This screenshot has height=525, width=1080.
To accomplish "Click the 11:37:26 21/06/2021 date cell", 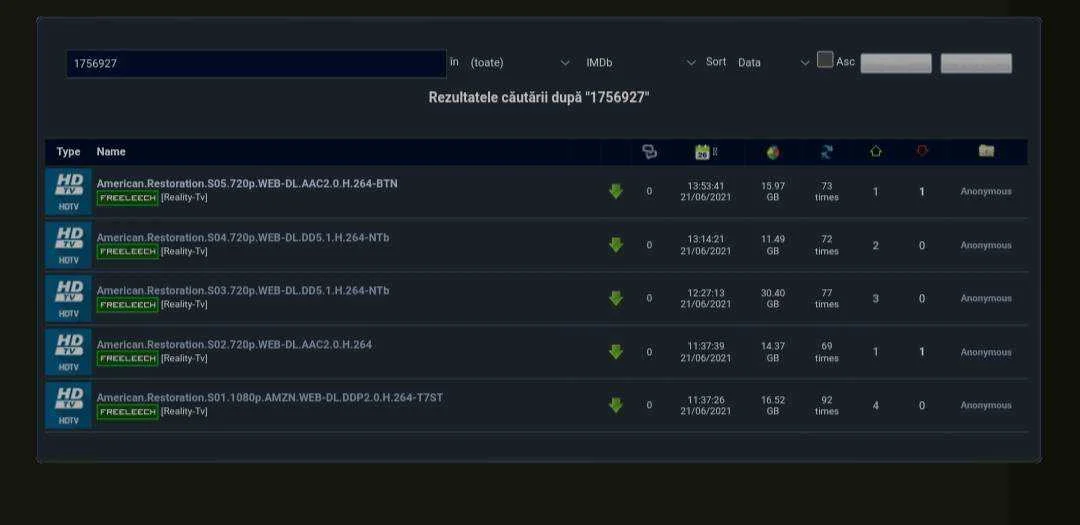I will [x=706, y=405].
